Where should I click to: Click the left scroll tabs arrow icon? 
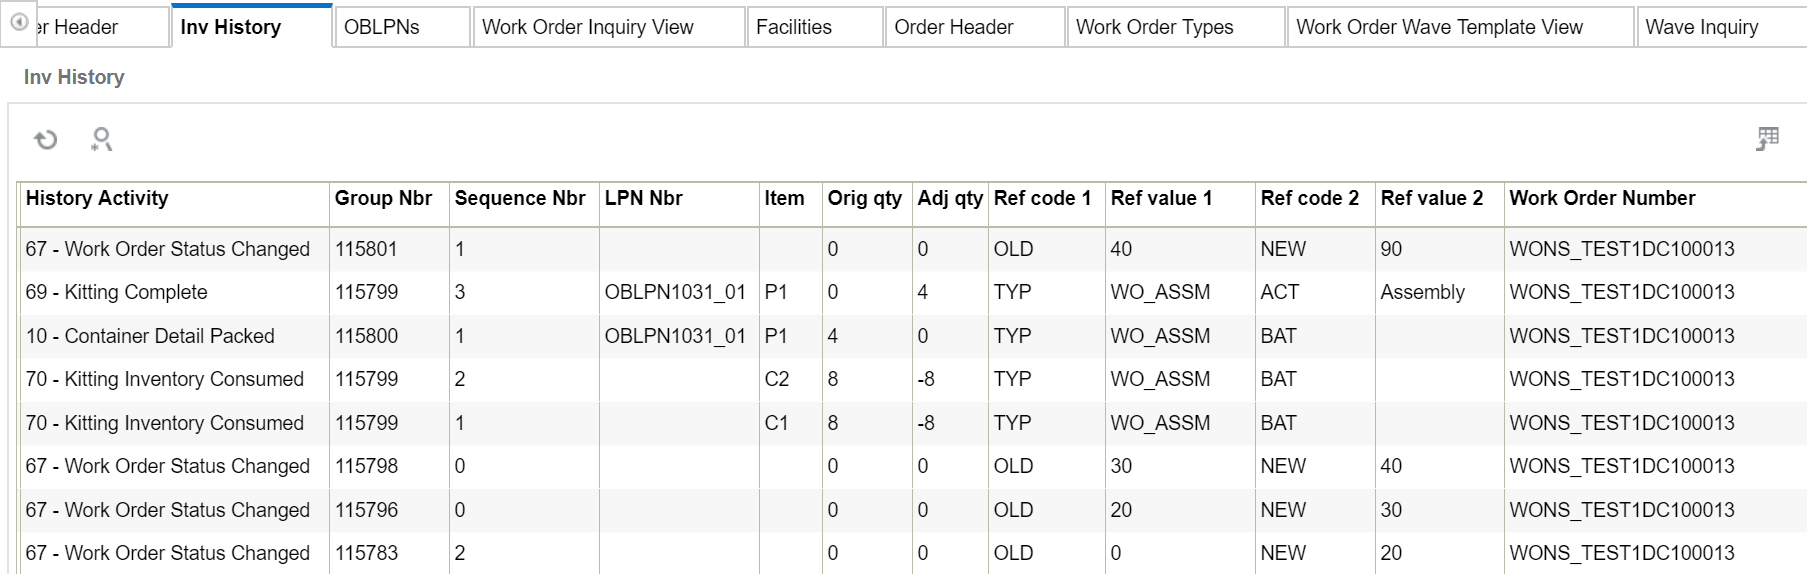click(x=19, y=22)
